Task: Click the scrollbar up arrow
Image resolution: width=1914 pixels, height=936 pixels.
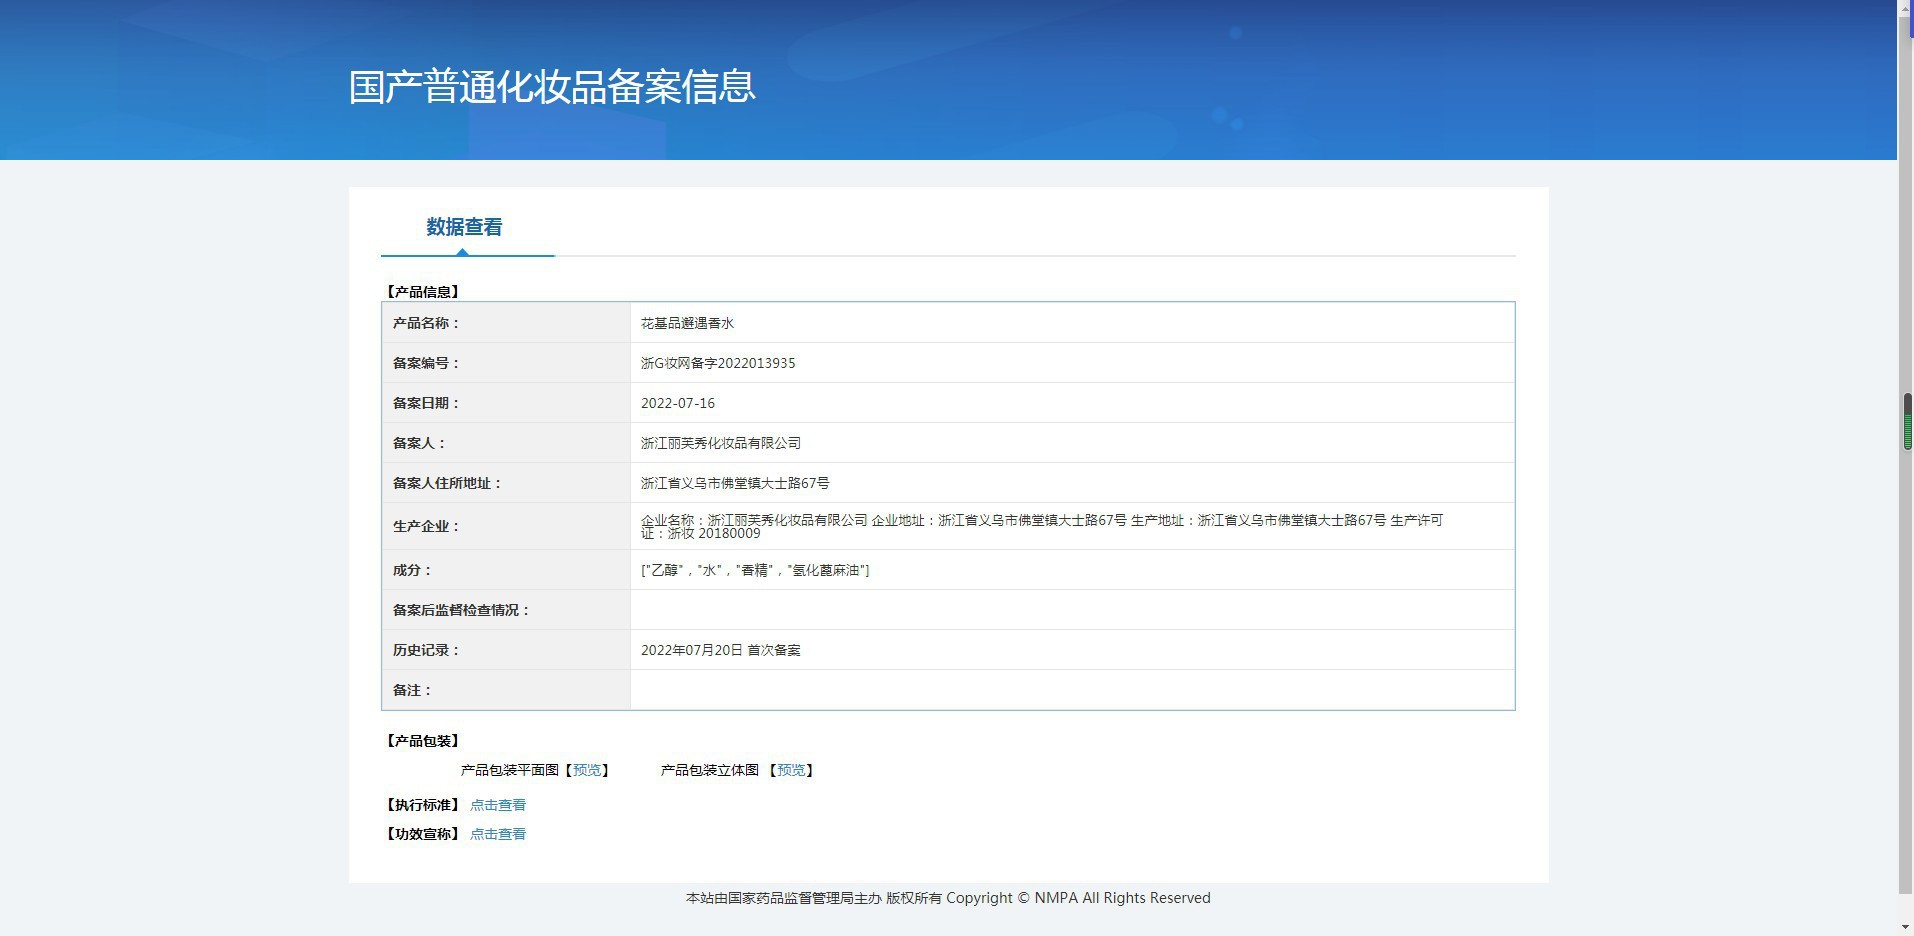Action: click(x=1905, y=6)
